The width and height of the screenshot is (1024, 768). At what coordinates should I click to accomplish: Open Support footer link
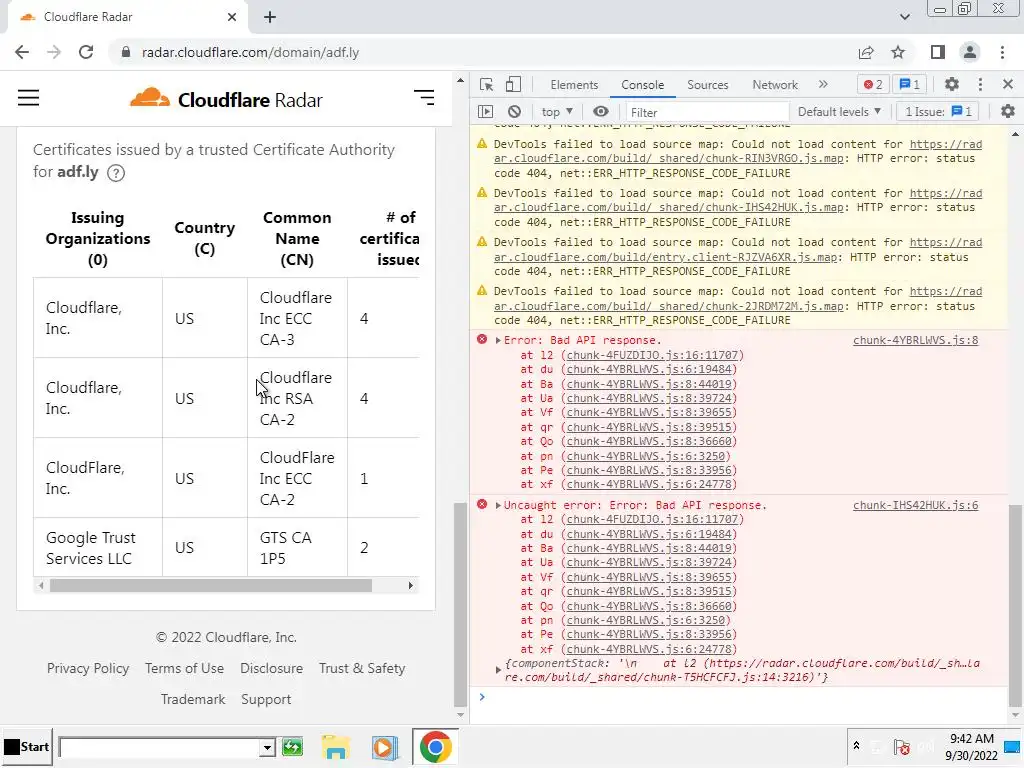(x=266, y=699)
